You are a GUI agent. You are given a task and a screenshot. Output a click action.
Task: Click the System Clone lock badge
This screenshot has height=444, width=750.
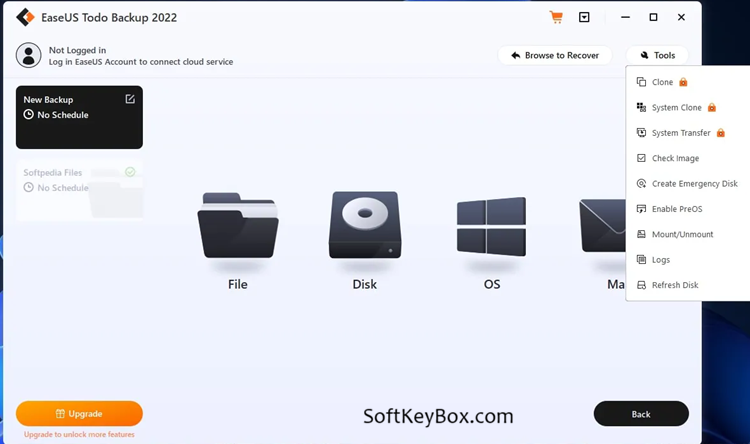pyautogui.click(x=712, y=108)
